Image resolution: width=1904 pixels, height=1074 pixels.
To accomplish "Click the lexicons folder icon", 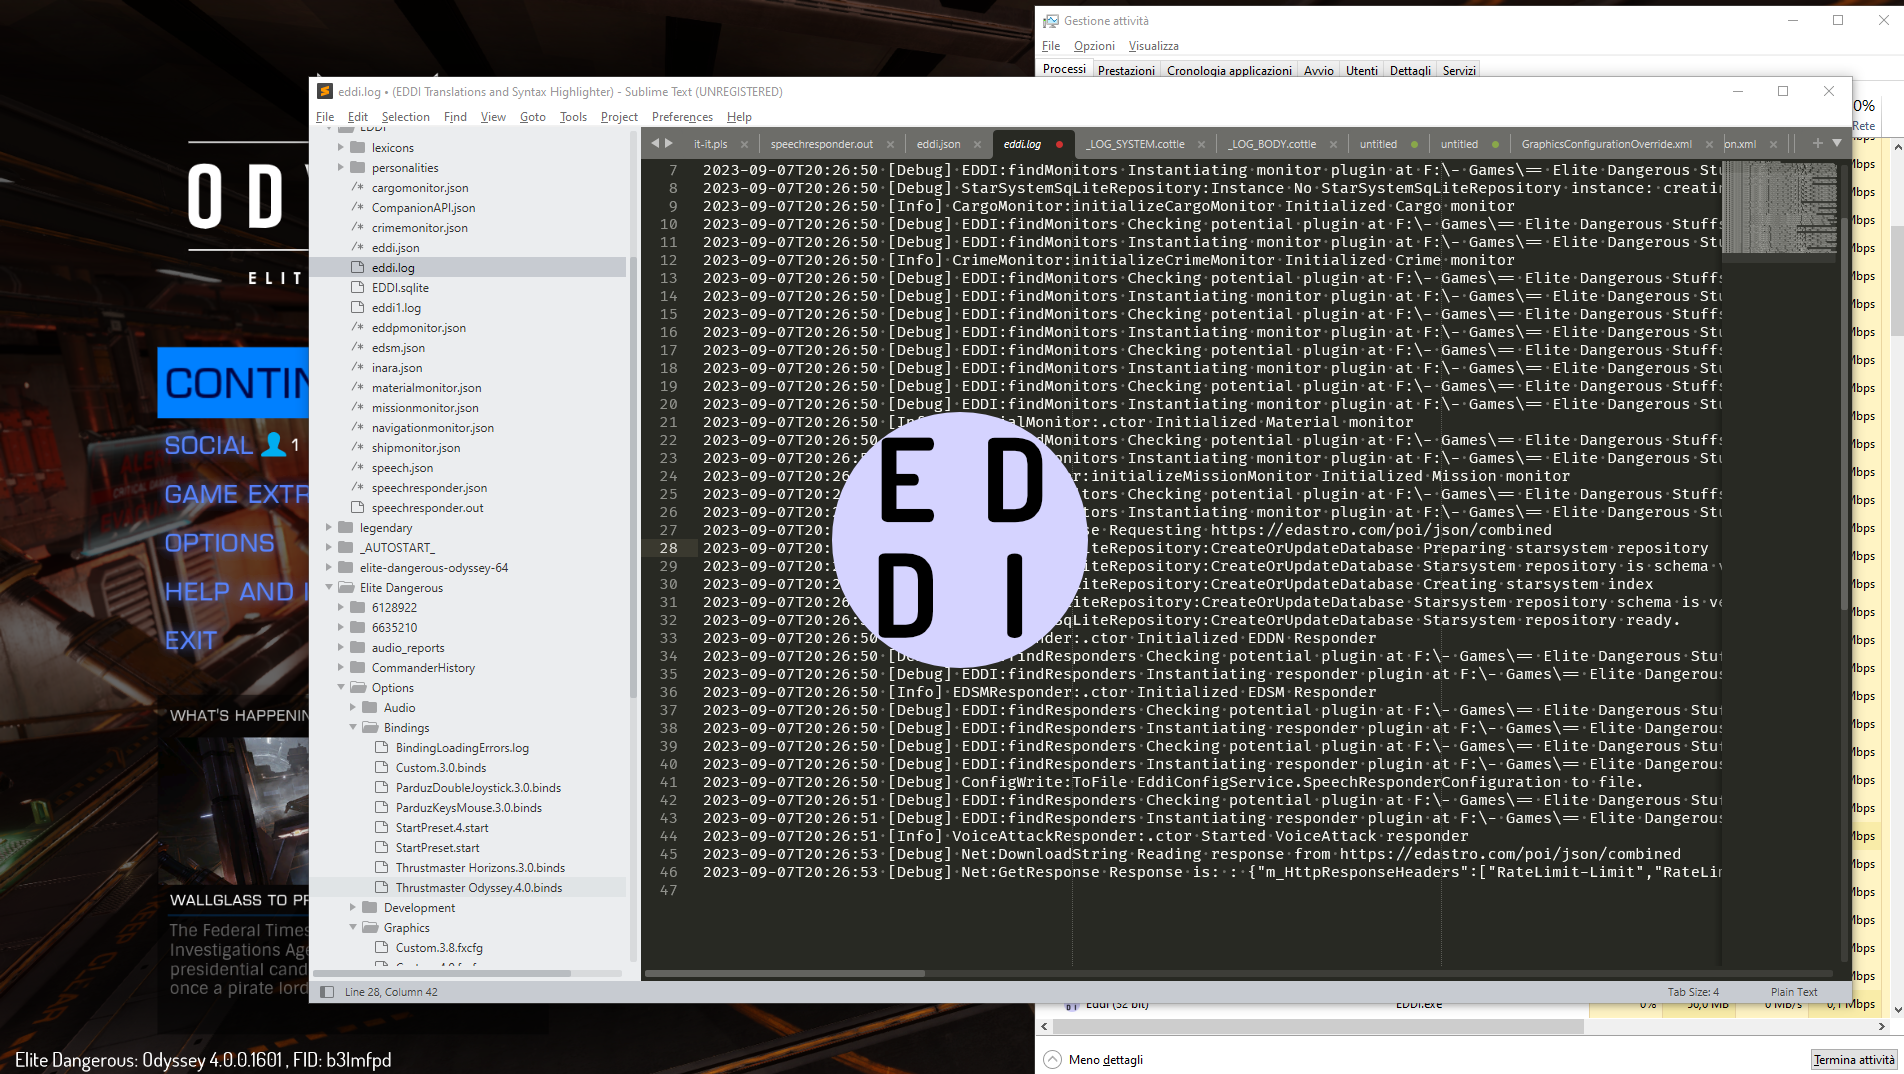I will tap(357, 147).
